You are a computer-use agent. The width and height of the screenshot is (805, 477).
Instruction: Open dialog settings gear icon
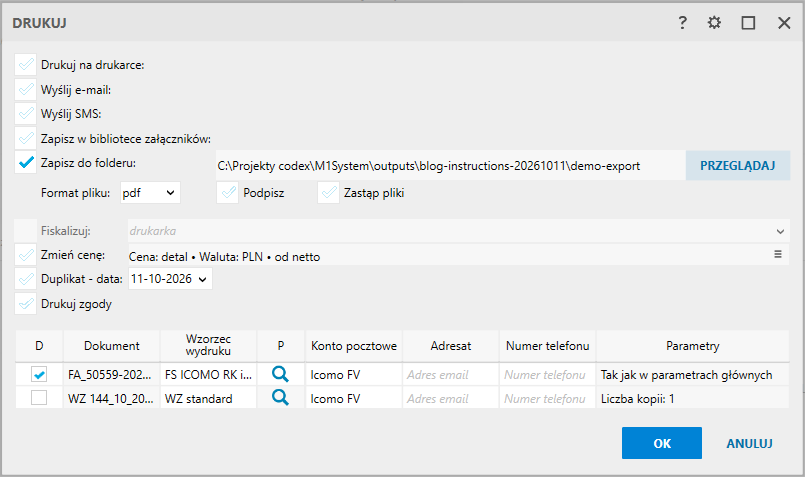(x=714, y=23)
